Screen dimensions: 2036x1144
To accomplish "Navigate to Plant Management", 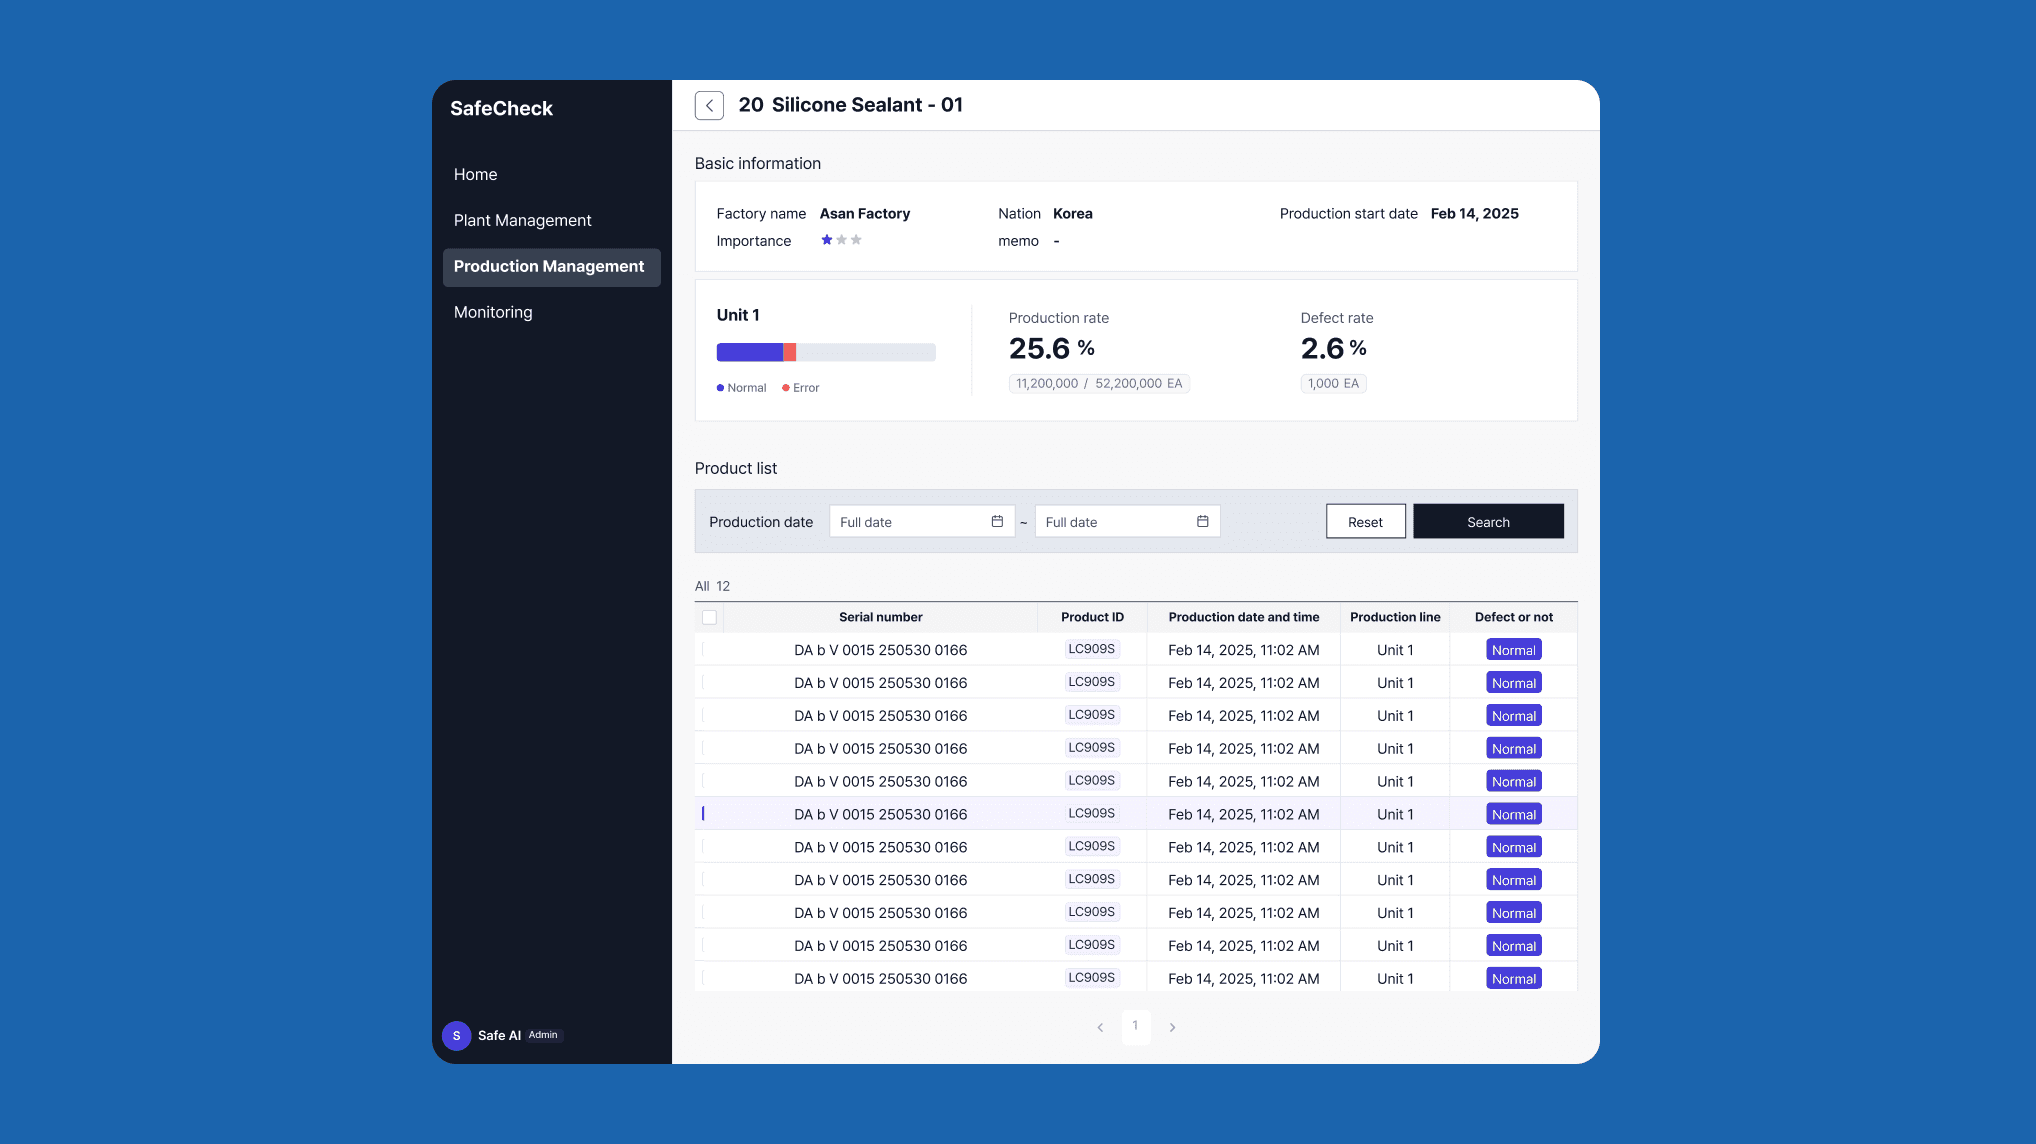I will tap(522, 220).
